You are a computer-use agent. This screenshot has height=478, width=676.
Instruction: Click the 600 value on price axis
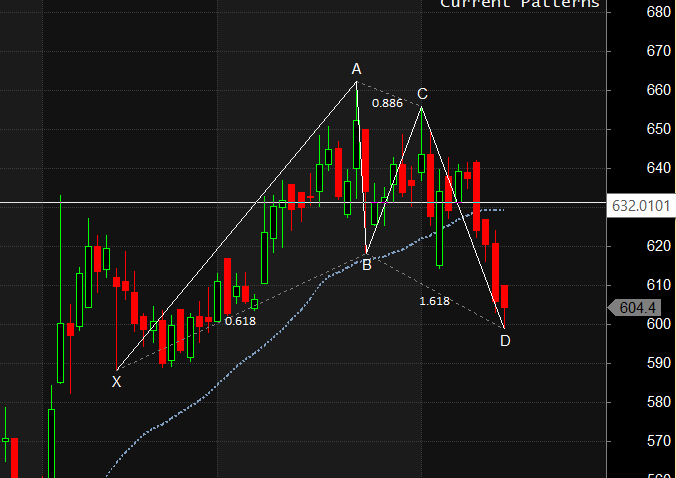point(659,324)
